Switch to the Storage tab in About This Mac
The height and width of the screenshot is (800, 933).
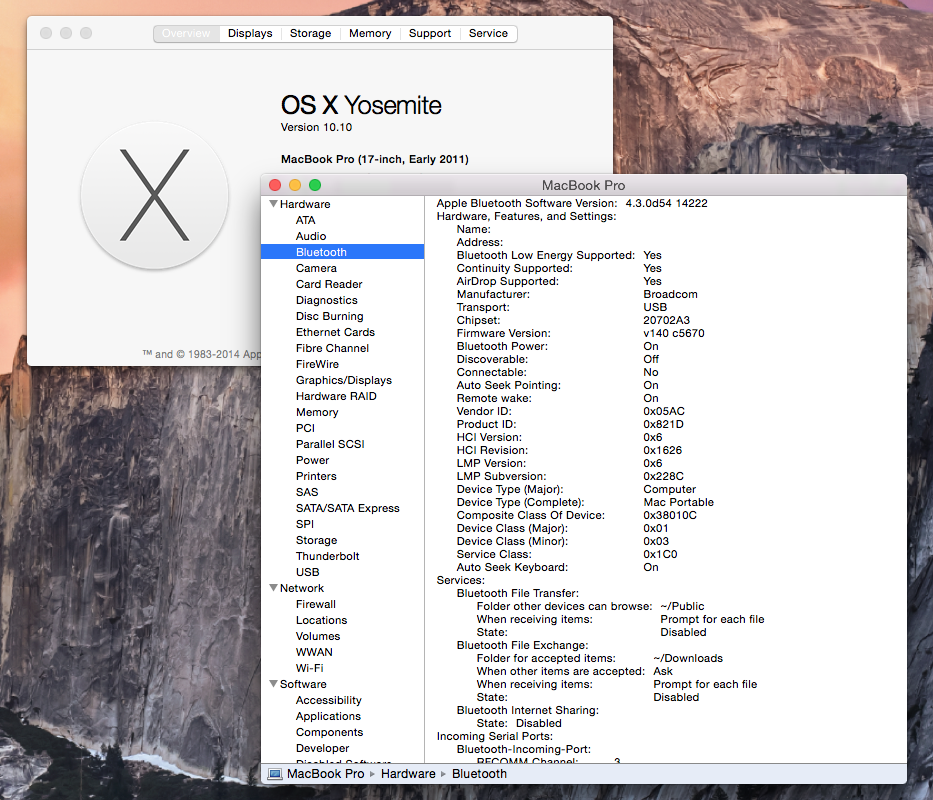click(310, 33)
